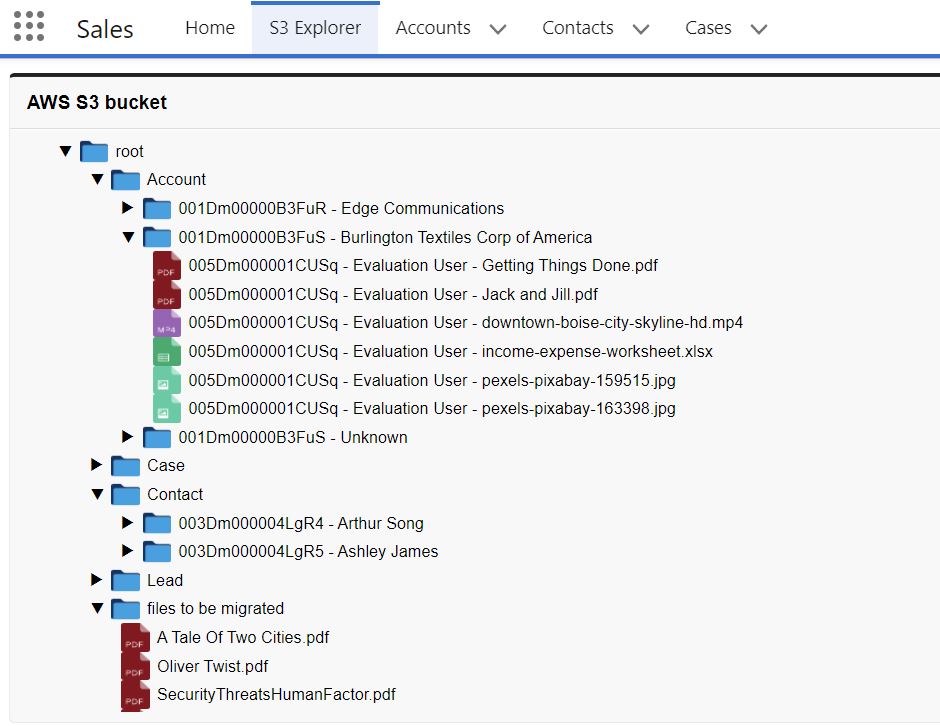
Task: Open pexels-pixabay-159515.jpg file name
Action: (x=432, y=380)
